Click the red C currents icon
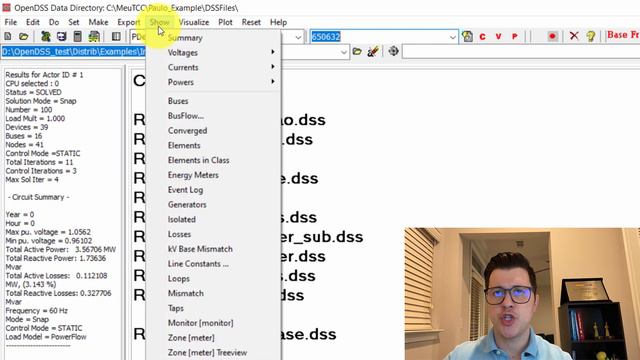This screenshot has width=640, height=360. coord(482,37)
